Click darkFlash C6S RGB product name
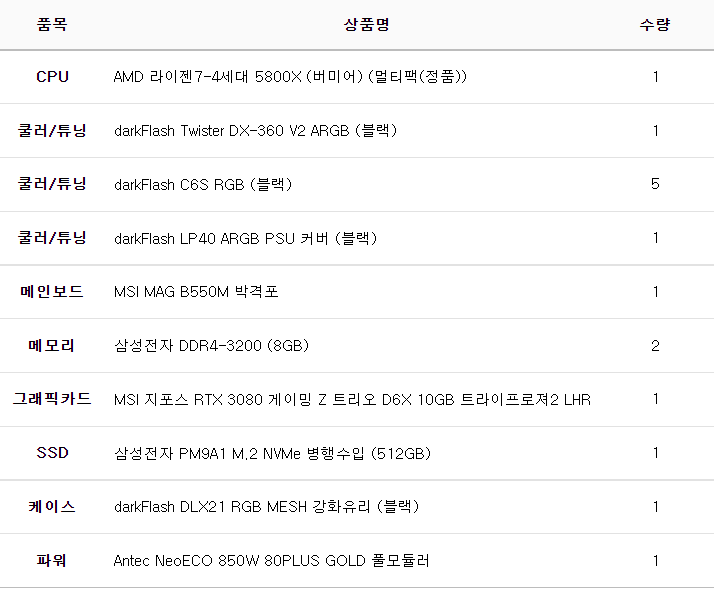 tap(203, 185)
